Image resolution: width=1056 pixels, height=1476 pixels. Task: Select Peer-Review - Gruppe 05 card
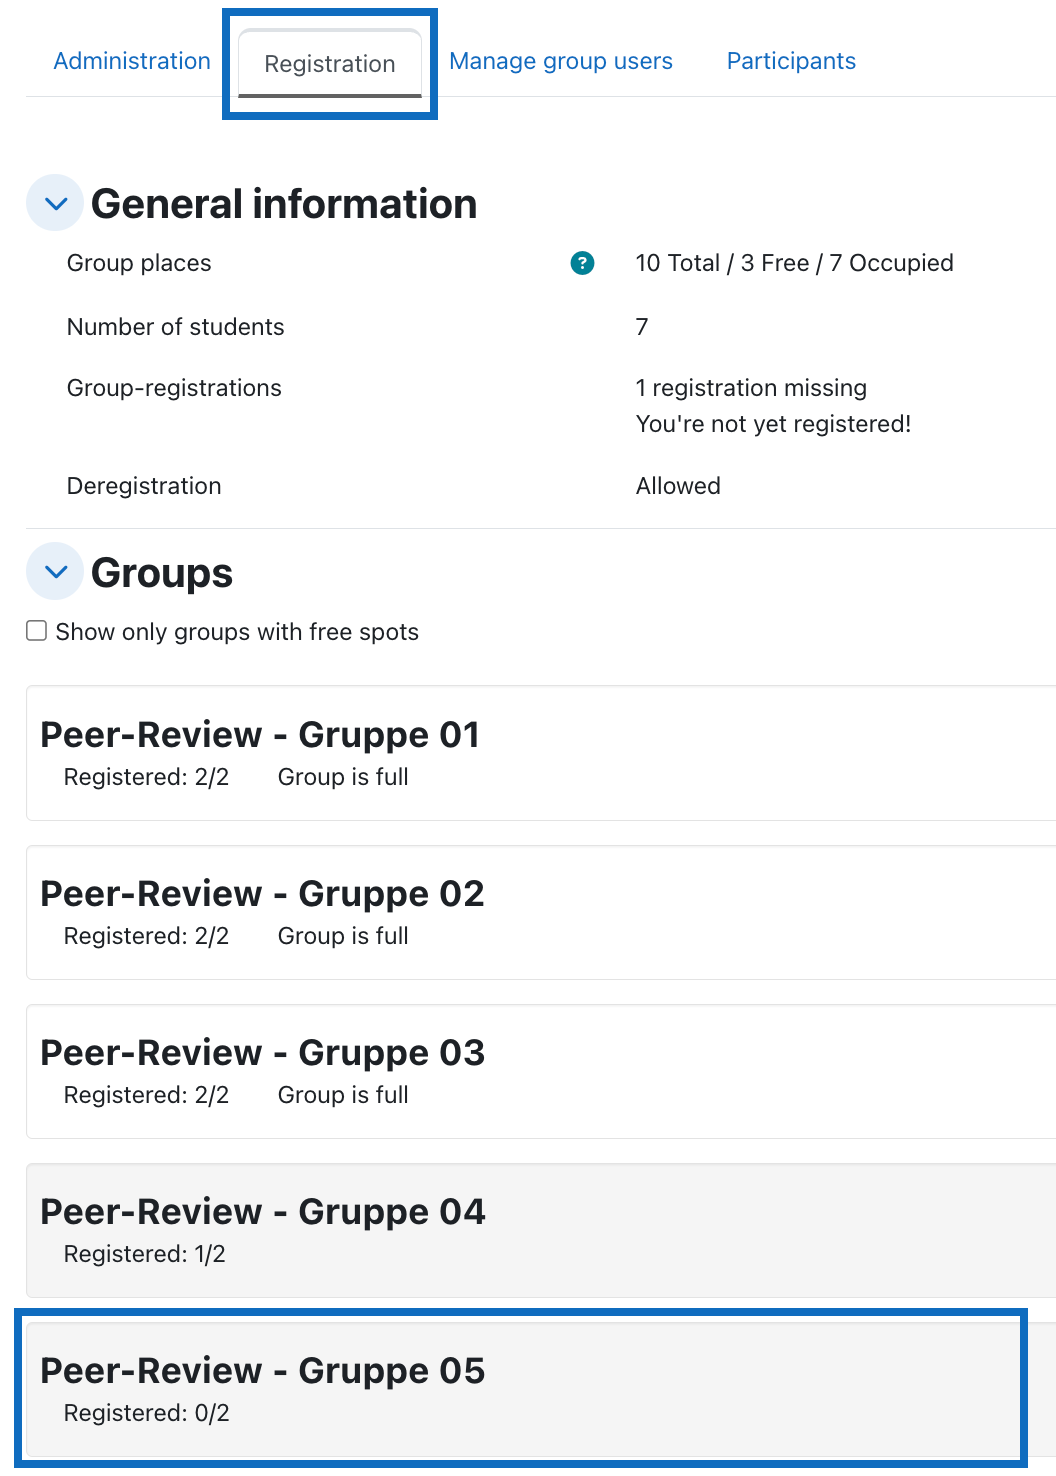[524, 1390]
